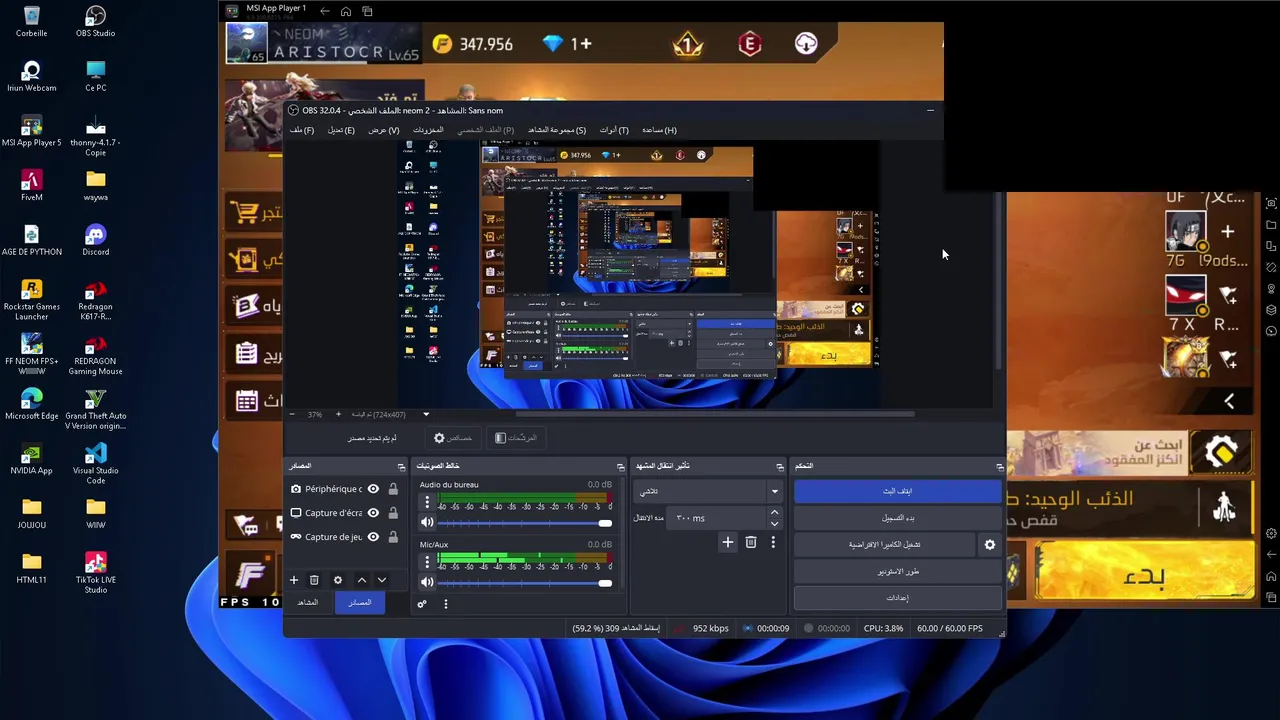This screenshot has height=720, width=1280.
Task: Zoom in the OBS preview
Action: pyautogui.click(x=338, y=414)
